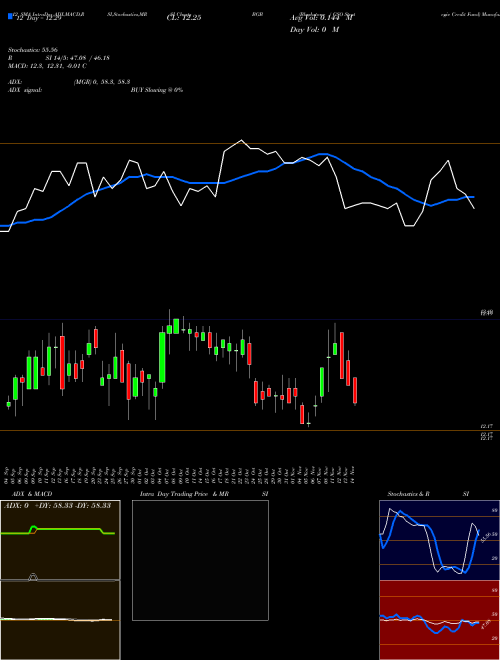Click the blue 12-day SMA legend square

(x=10, y=17)
